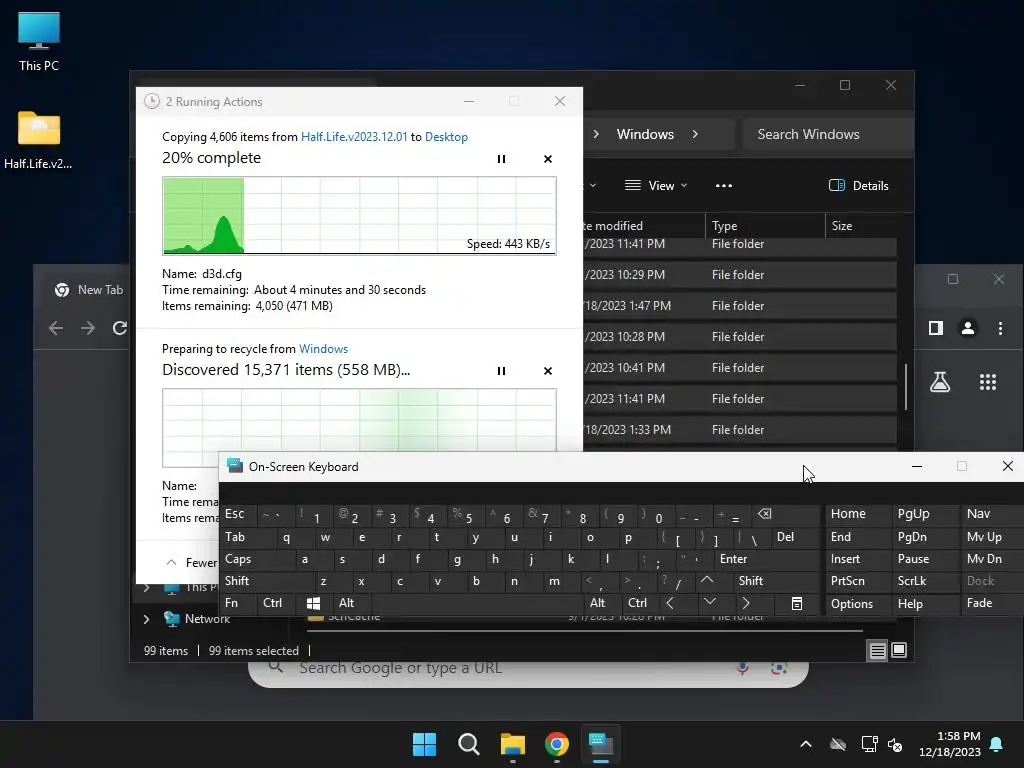Click the copy speed progress graph
This screenshot has height=768, width=1024.
(x=359, y=216)
